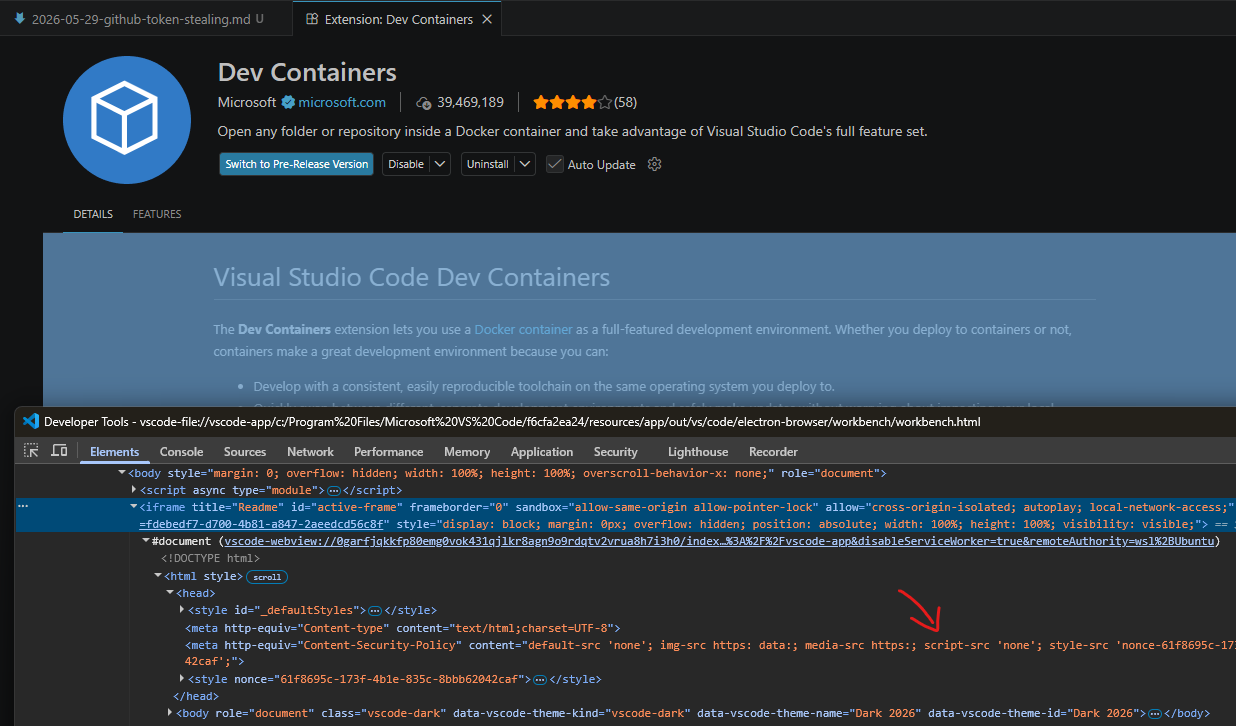Toggle the Auto Update checkbox

tap(555, 164)
